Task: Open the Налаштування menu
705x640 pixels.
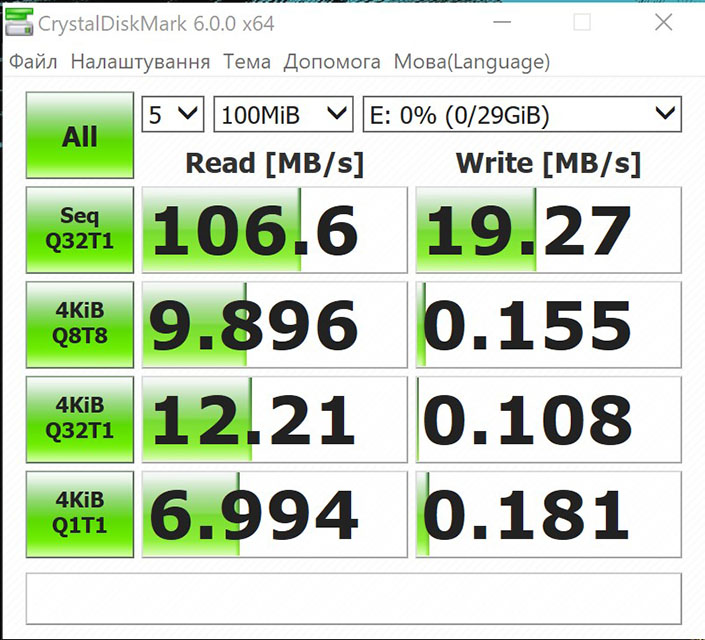Action: click(140, 62)
